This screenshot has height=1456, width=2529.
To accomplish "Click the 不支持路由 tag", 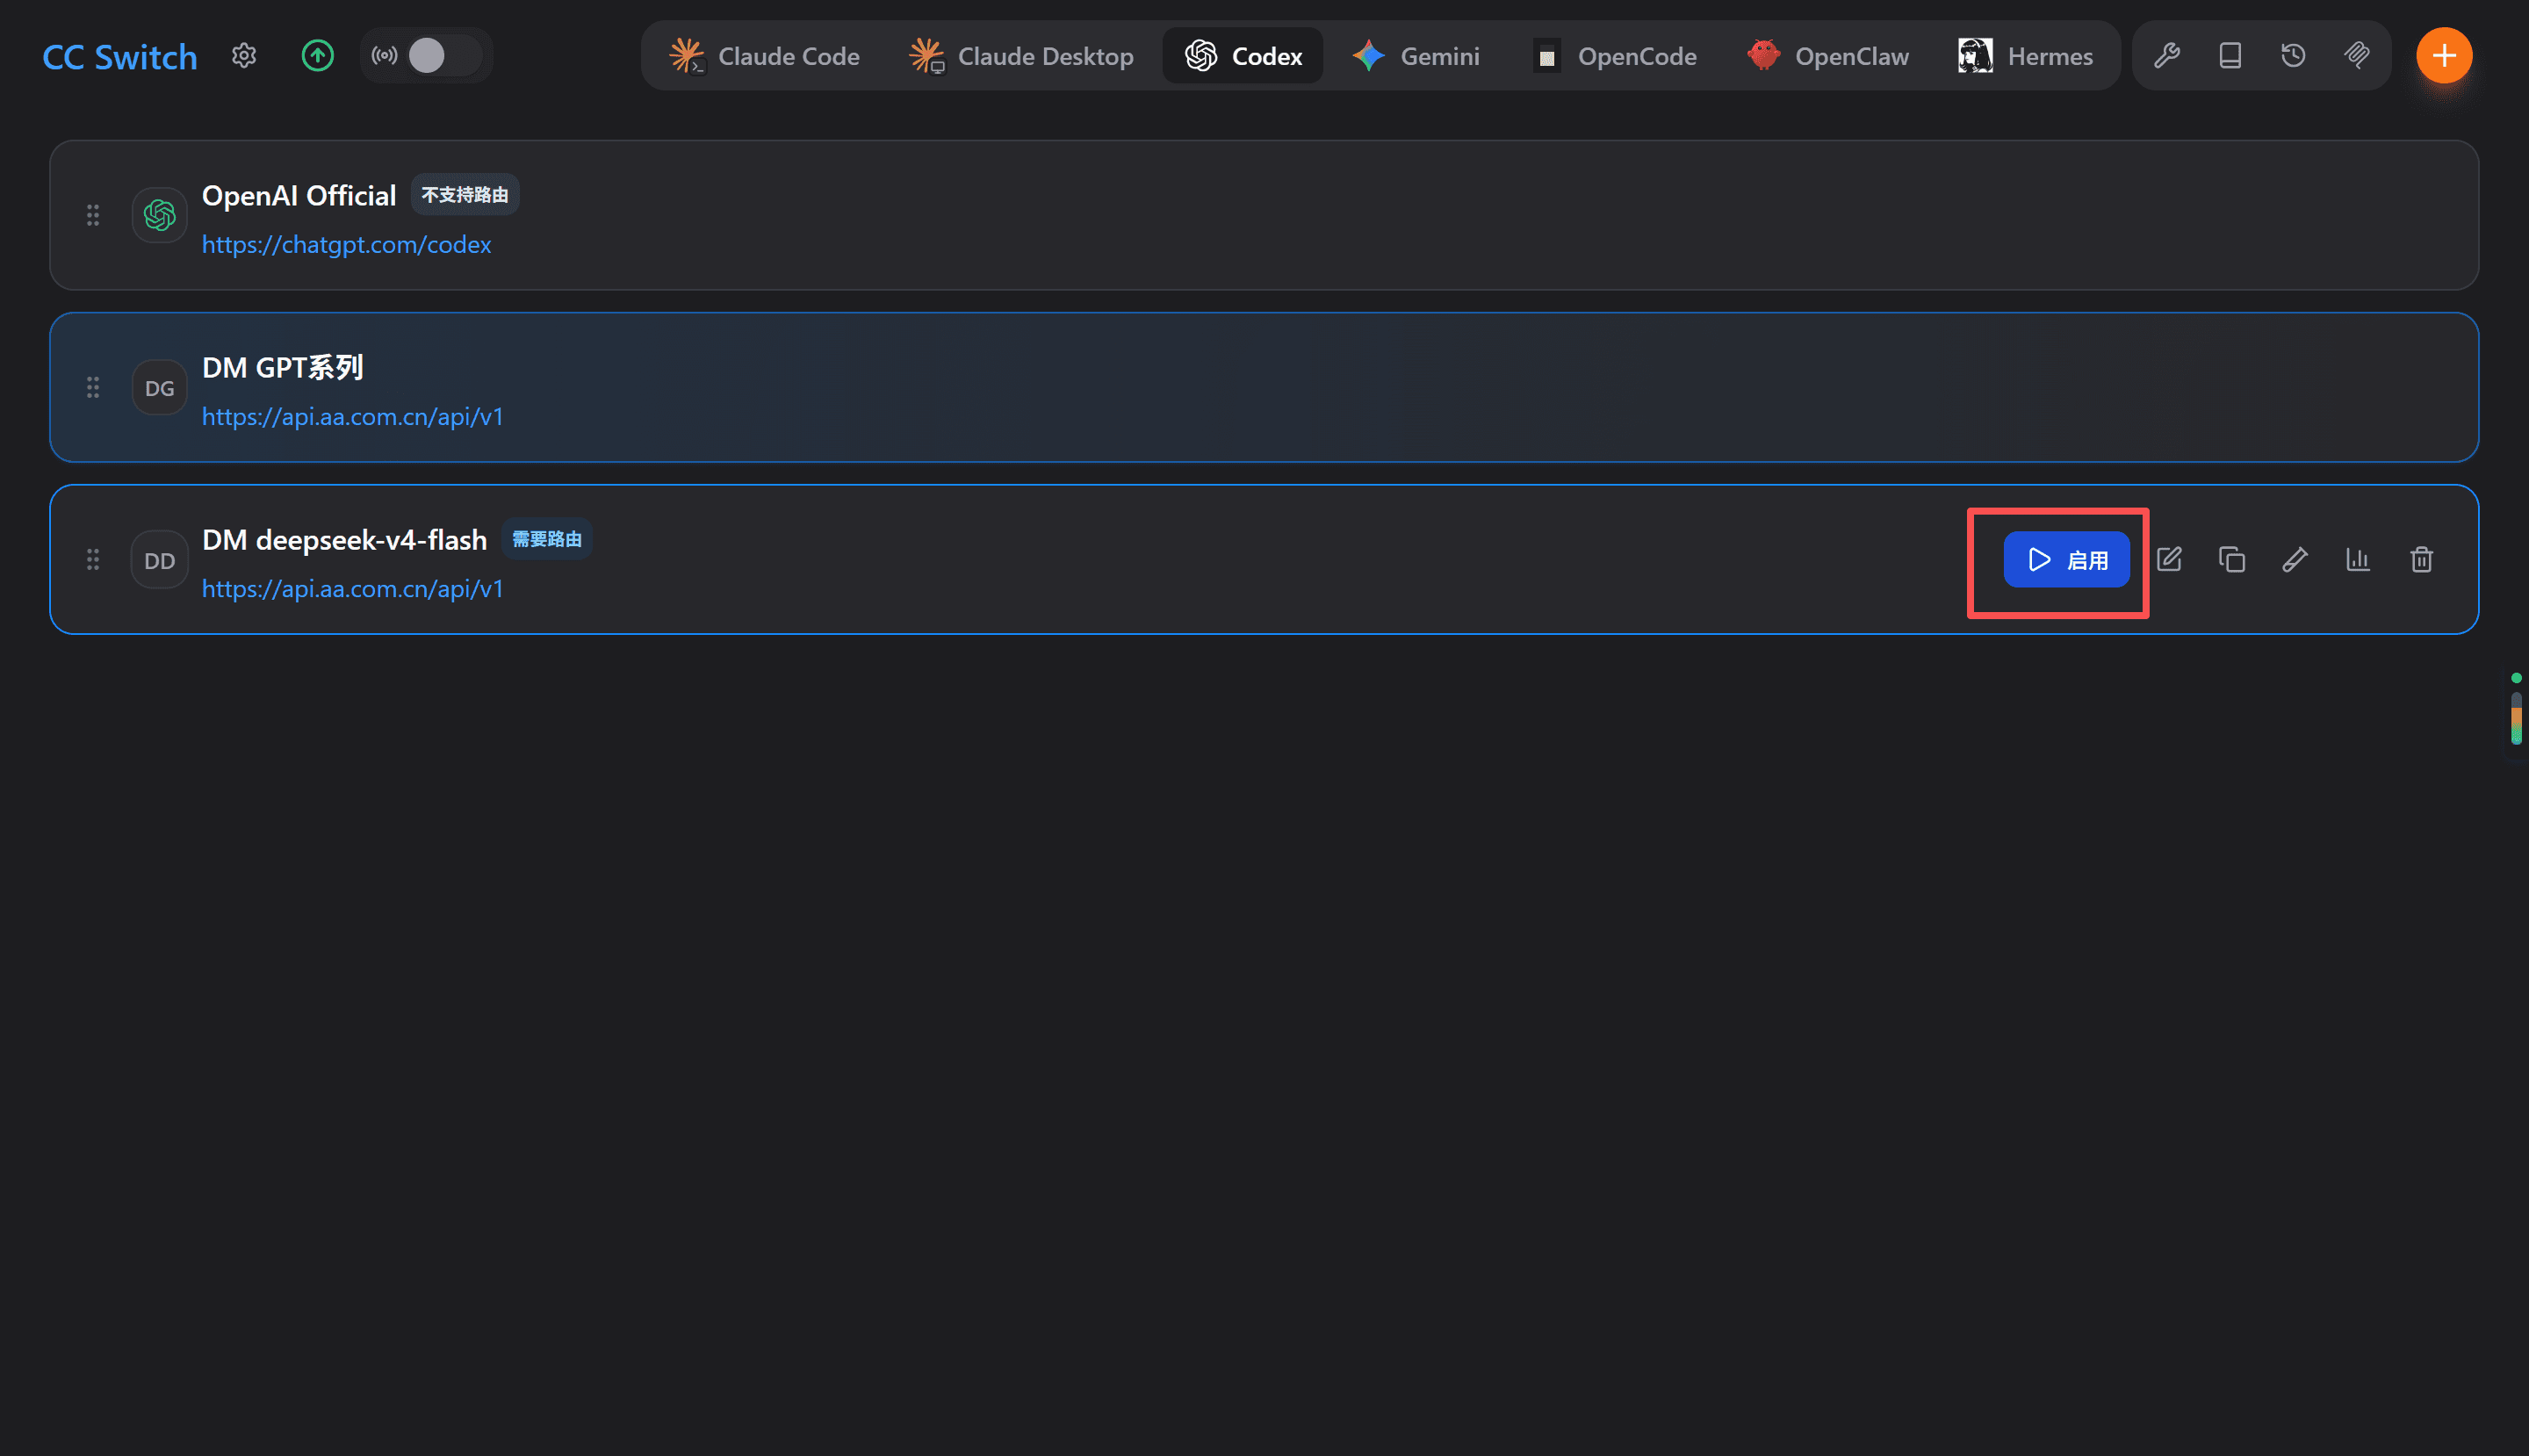I will 465,195.
